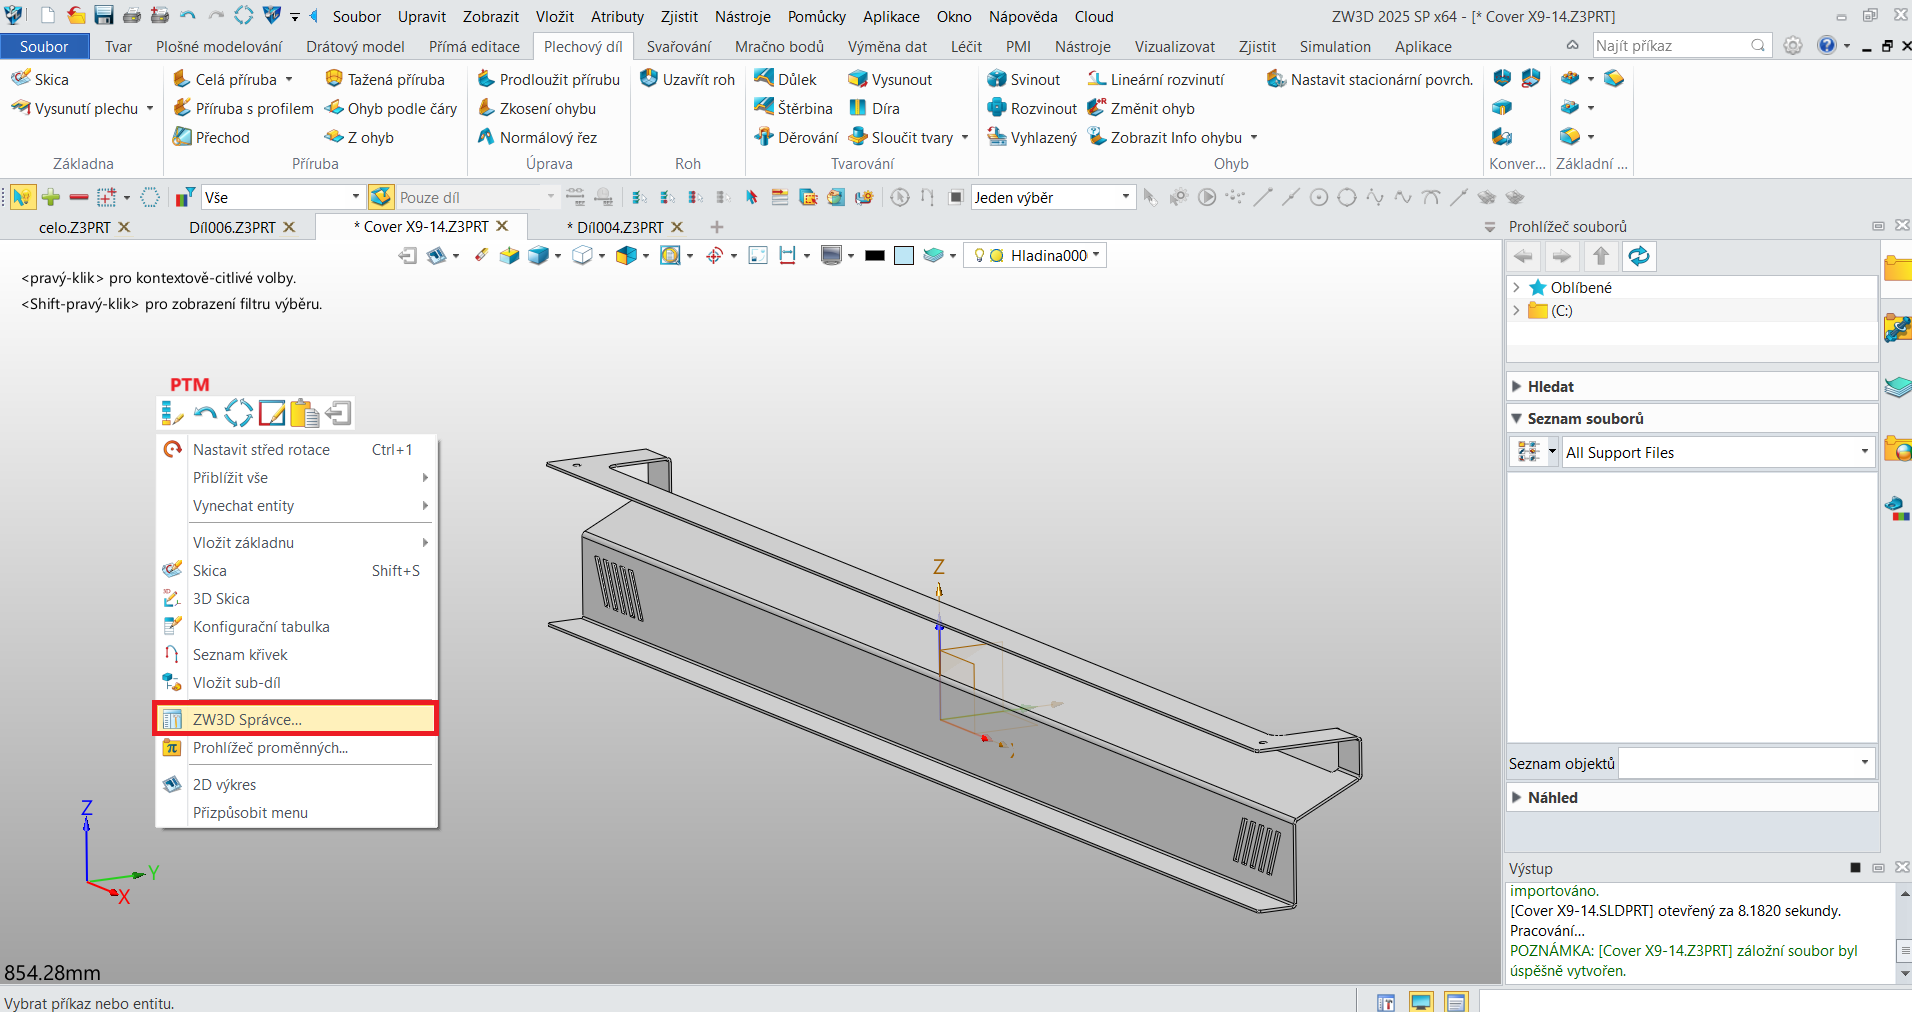Choose Prodloužit přírubu command
This screenshot has width=1912, height=1012.
548,79
